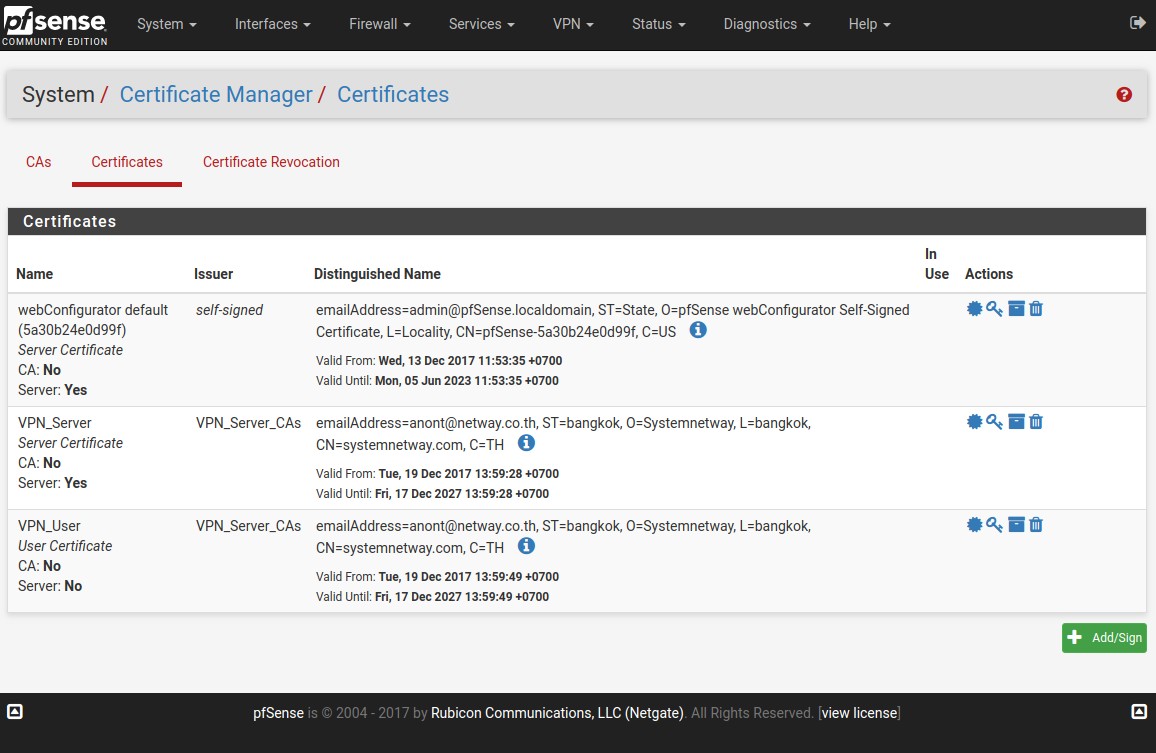Screen dimensions: 1156x753
Task: Open the red help question mark icon
Action: tap(1124, 95)
